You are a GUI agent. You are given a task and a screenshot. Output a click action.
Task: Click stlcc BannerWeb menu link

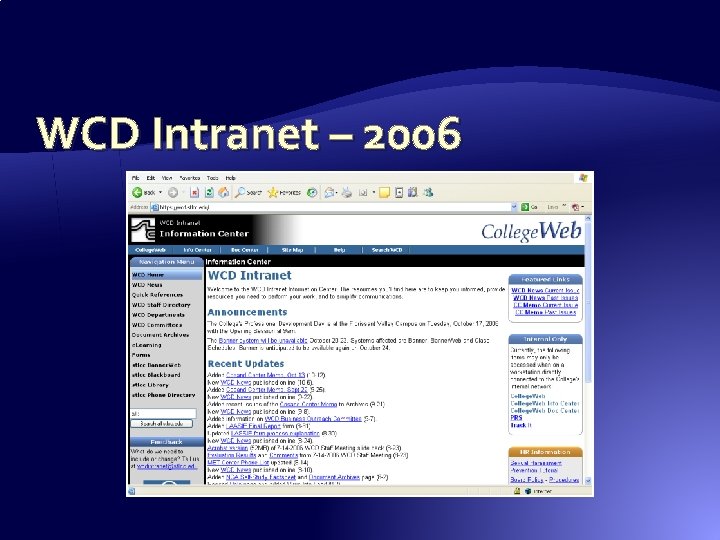pos(156,365)
